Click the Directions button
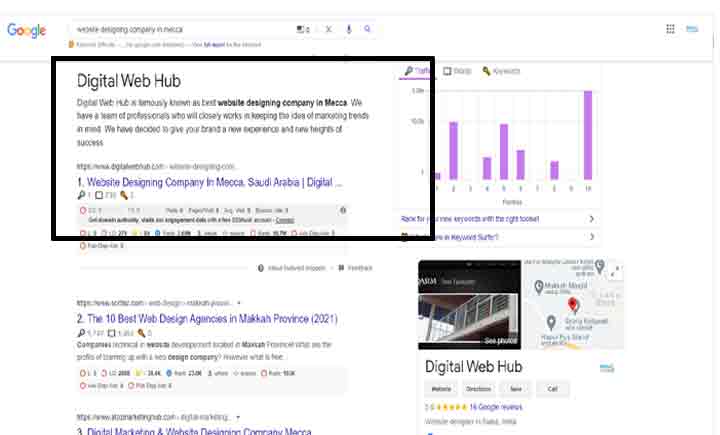This screenshot has height=435, width=720. pos(478,388)
